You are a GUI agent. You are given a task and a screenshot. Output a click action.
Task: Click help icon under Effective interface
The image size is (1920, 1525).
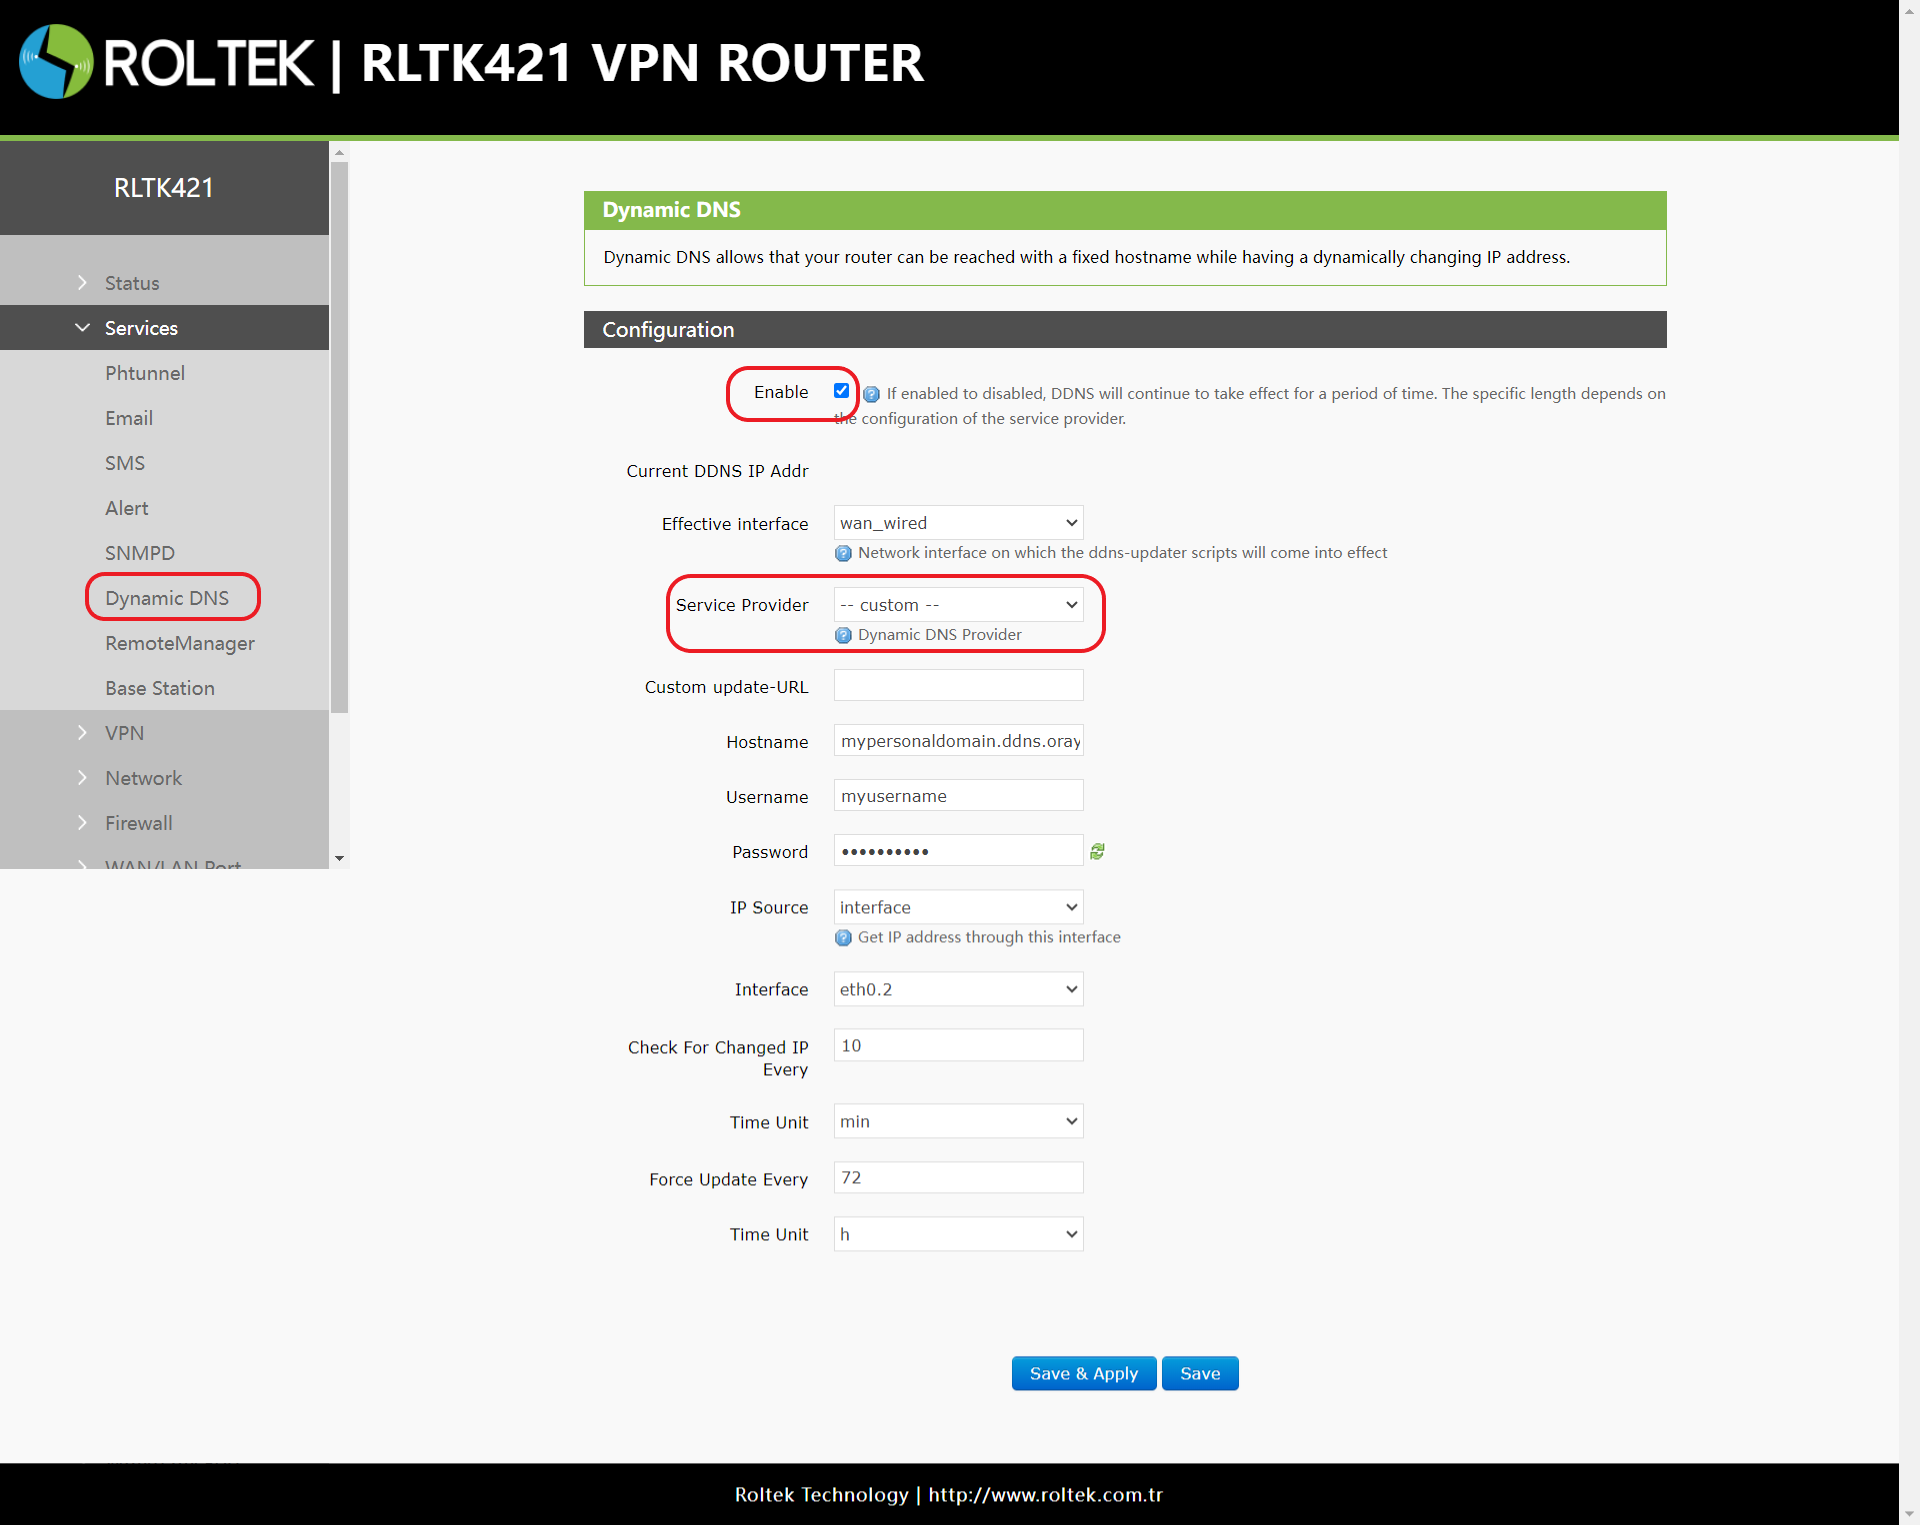[x=843, y=553]
